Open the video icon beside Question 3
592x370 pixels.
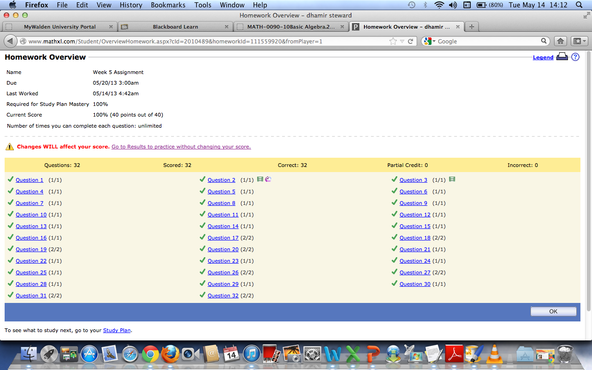coord(452,179)
